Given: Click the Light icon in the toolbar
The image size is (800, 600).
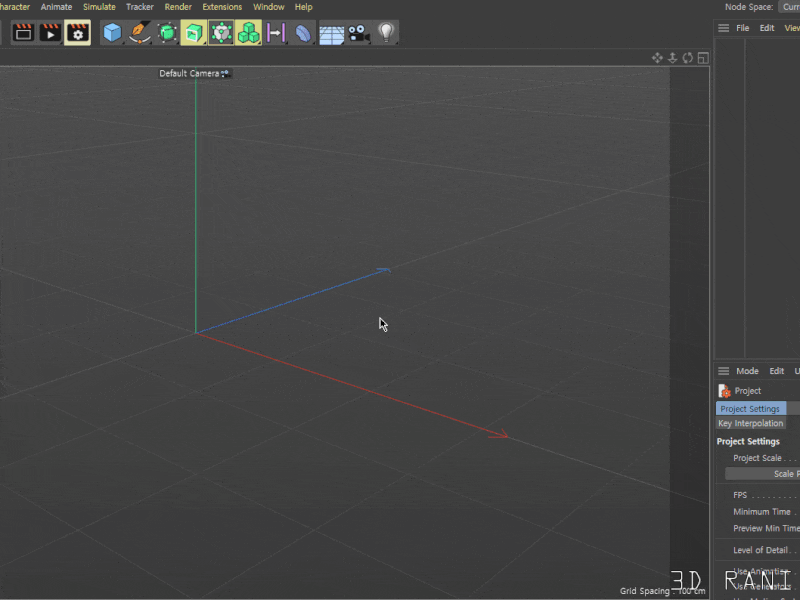Looking at the screenshot, I should click(x=388, y=32).
